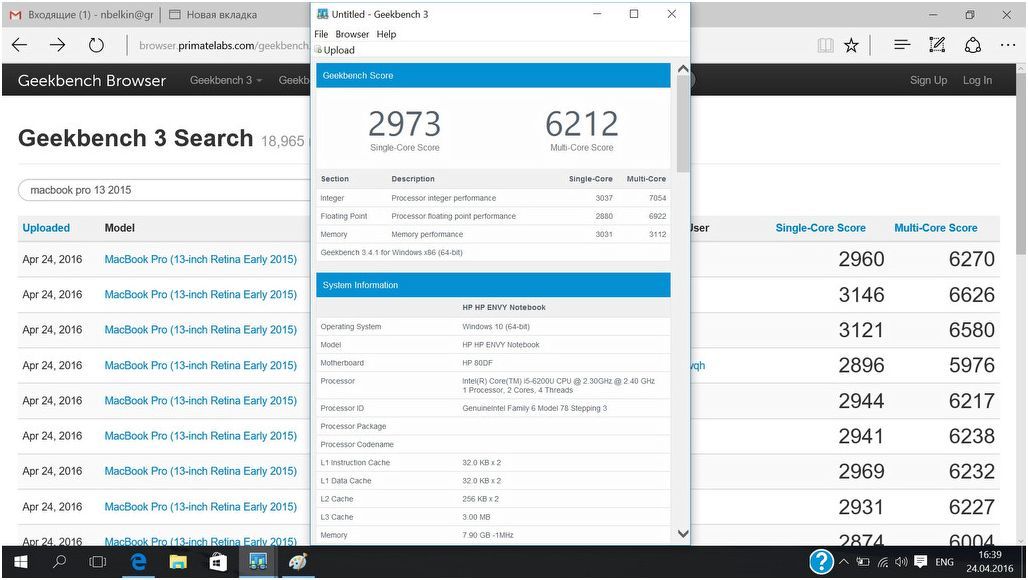Open the File menu in Geekbench 3
This screenshot has height=580, width=1028.
[321, 34]
